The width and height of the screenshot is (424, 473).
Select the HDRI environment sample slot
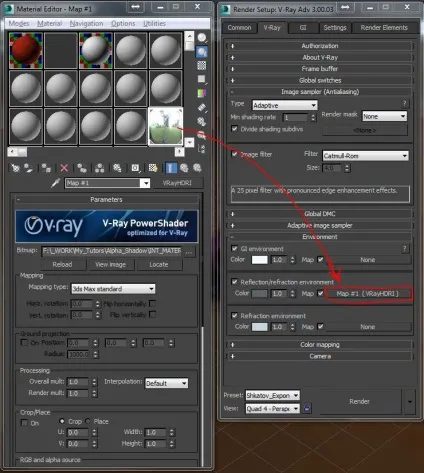pos(166,127)
